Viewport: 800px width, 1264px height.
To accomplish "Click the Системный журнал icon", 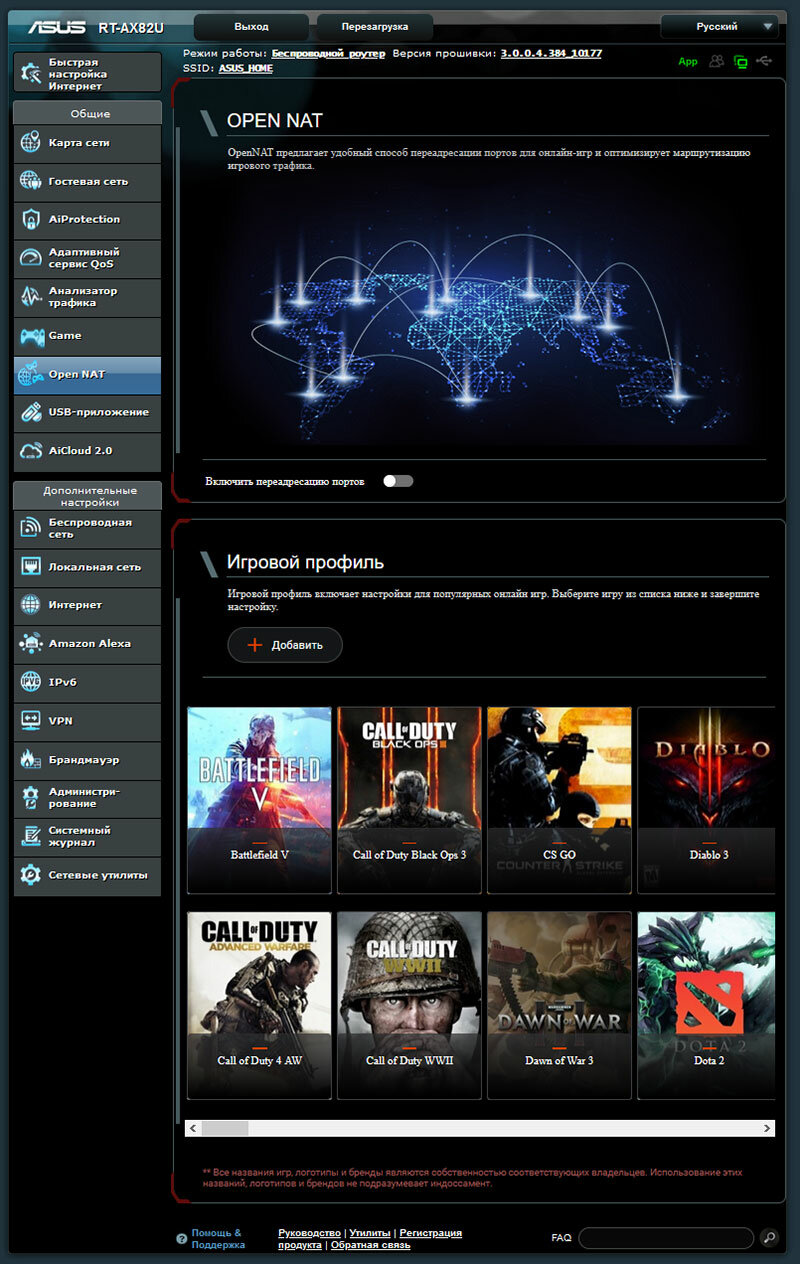I will (31, 836).
